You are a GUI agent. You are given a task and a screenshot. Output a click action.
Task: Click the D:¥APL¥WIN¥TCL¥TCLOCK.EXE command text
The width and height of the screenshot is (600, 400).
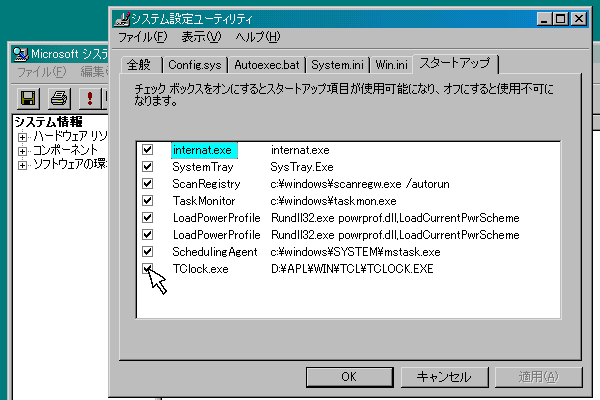[x=352, y=269]
